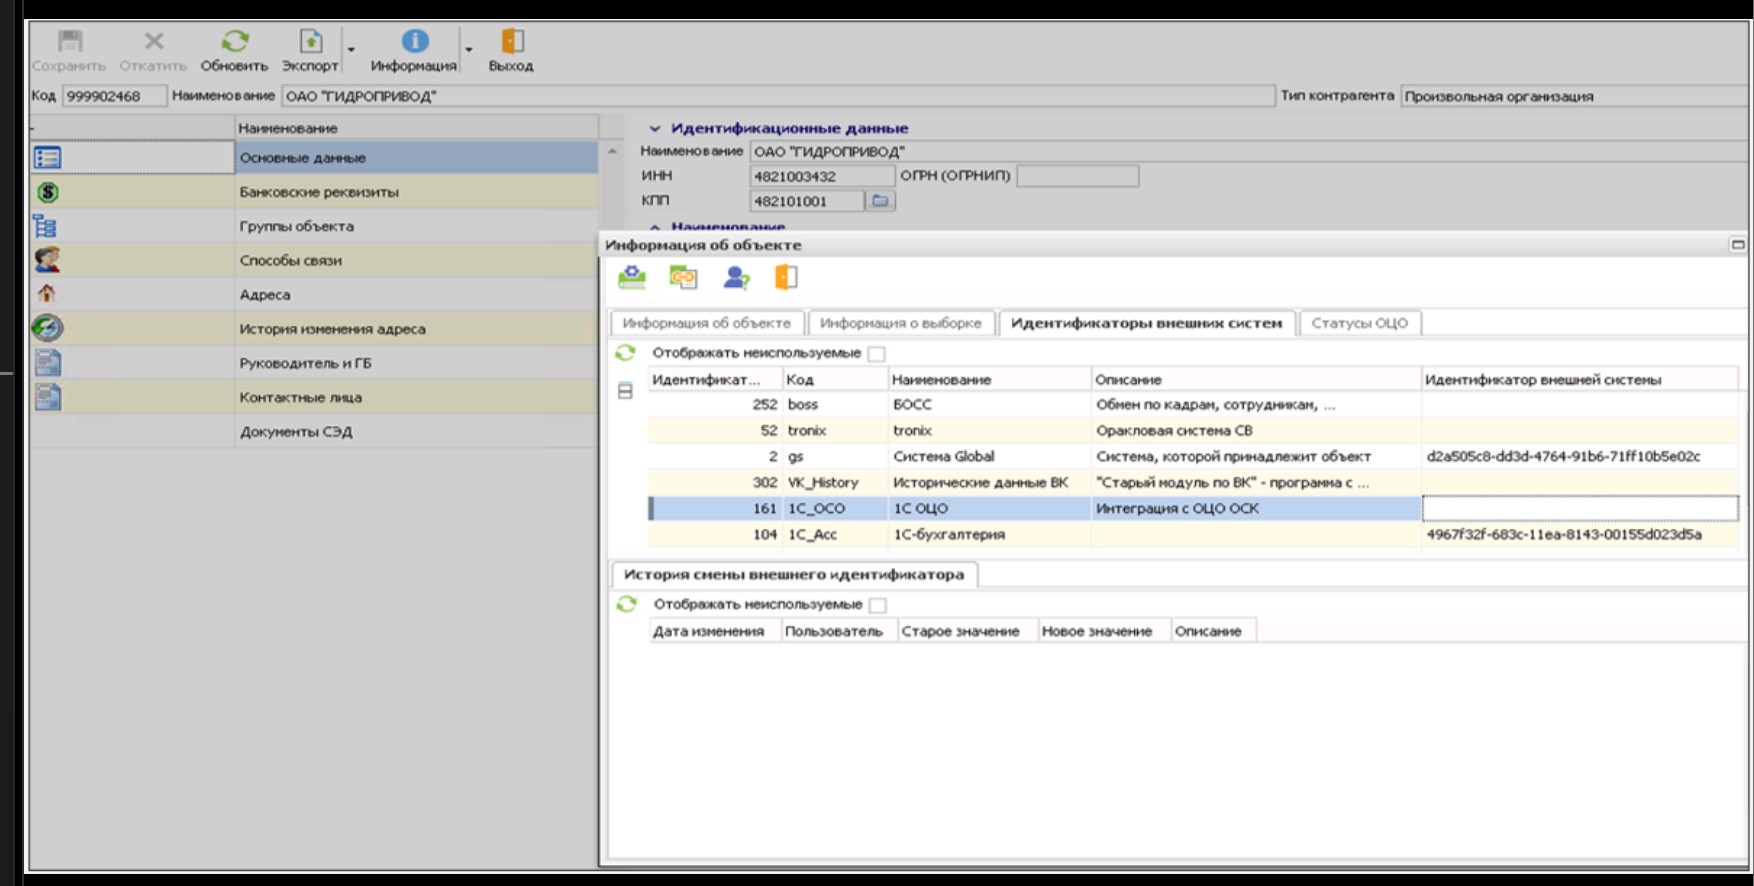Collapse the Идентификационные данные section
1754x886 pixels.
(655, 129)
